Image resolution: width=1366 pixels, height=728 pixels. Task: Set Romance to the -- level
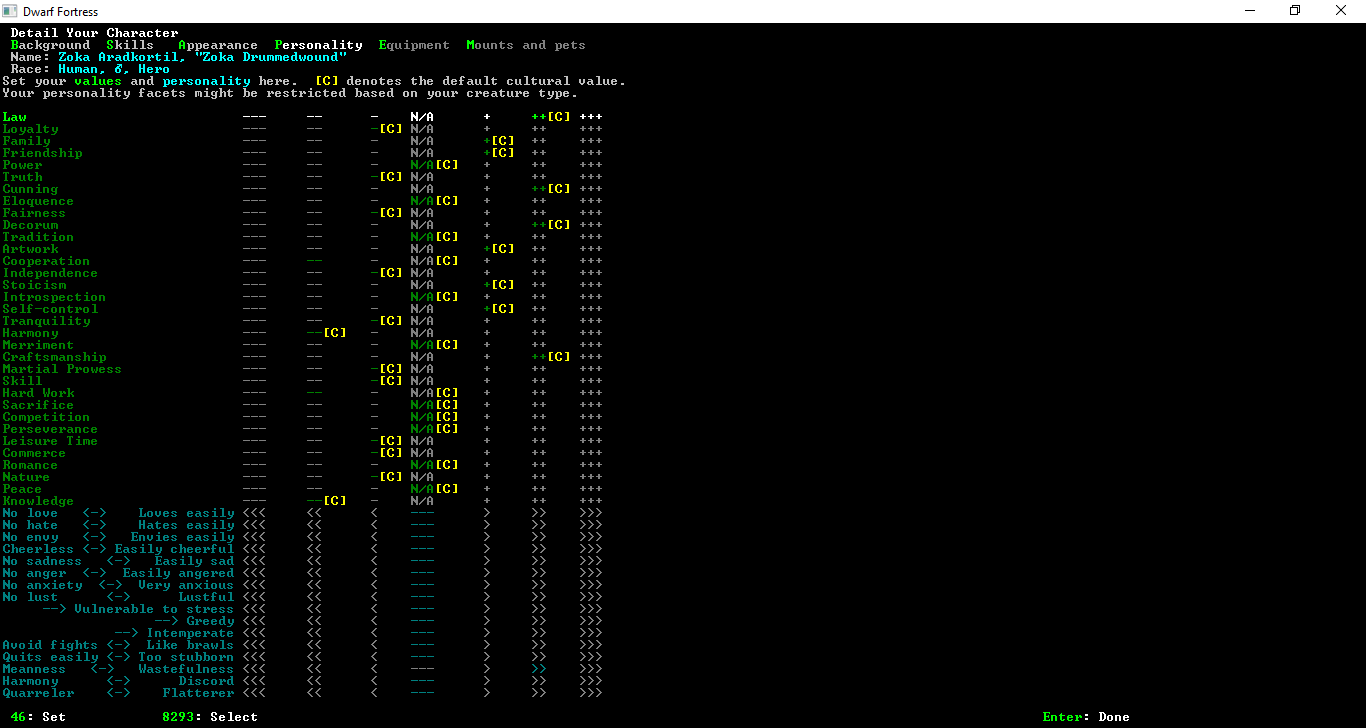[314, 465]
